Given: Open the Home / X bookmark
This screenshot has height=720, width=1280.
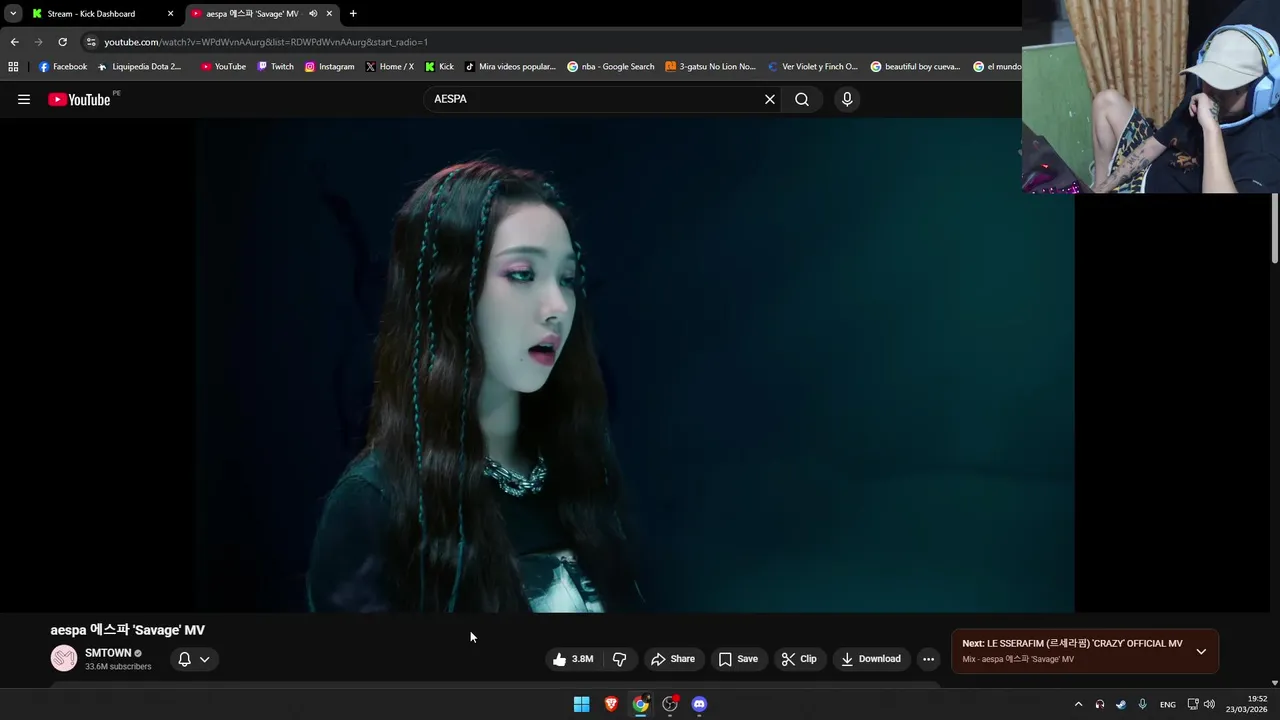Looking at the screenshot, I should [390, 67].
